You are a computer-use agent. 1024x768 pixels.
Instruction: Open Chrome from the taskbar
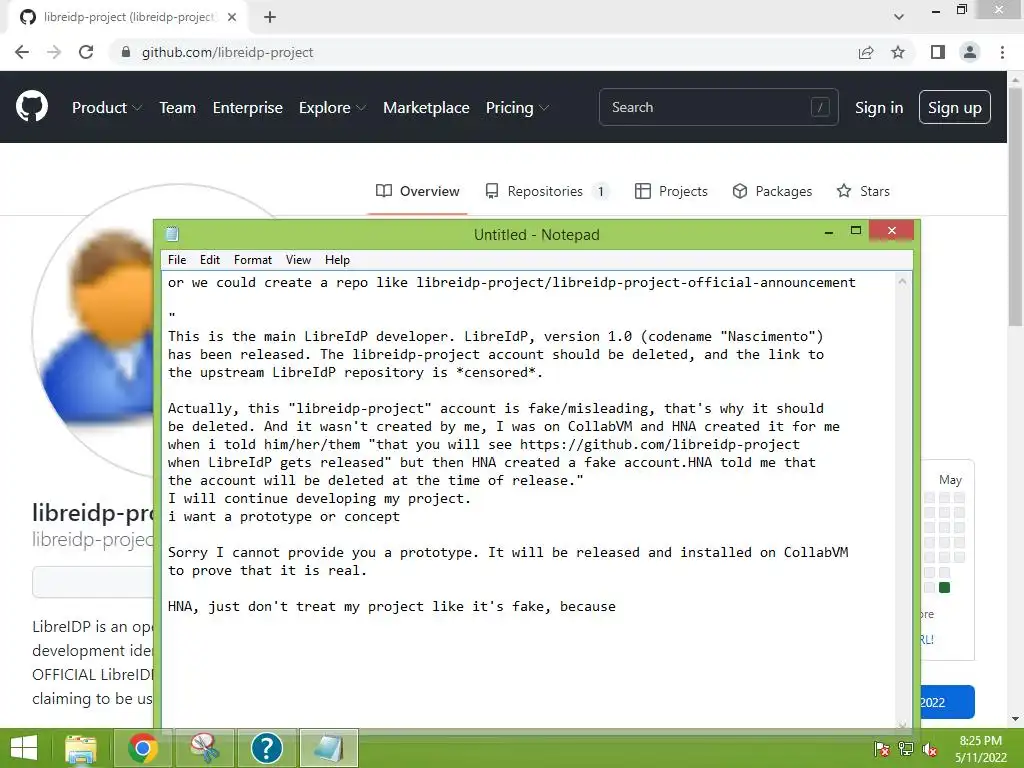(x=143, y=748)
